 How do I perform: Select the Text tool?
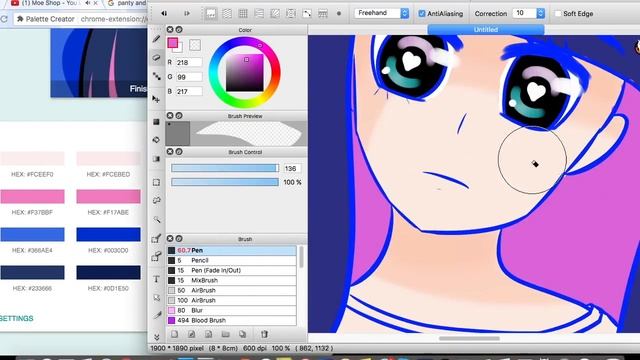(x=156, y=279)
